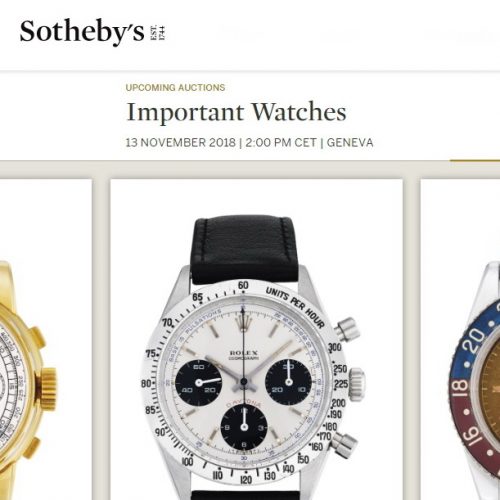The height and width of the screenshot is (500, 500).
Task: Open the blue and red bezel watch lot
Action: coord(460,339)
